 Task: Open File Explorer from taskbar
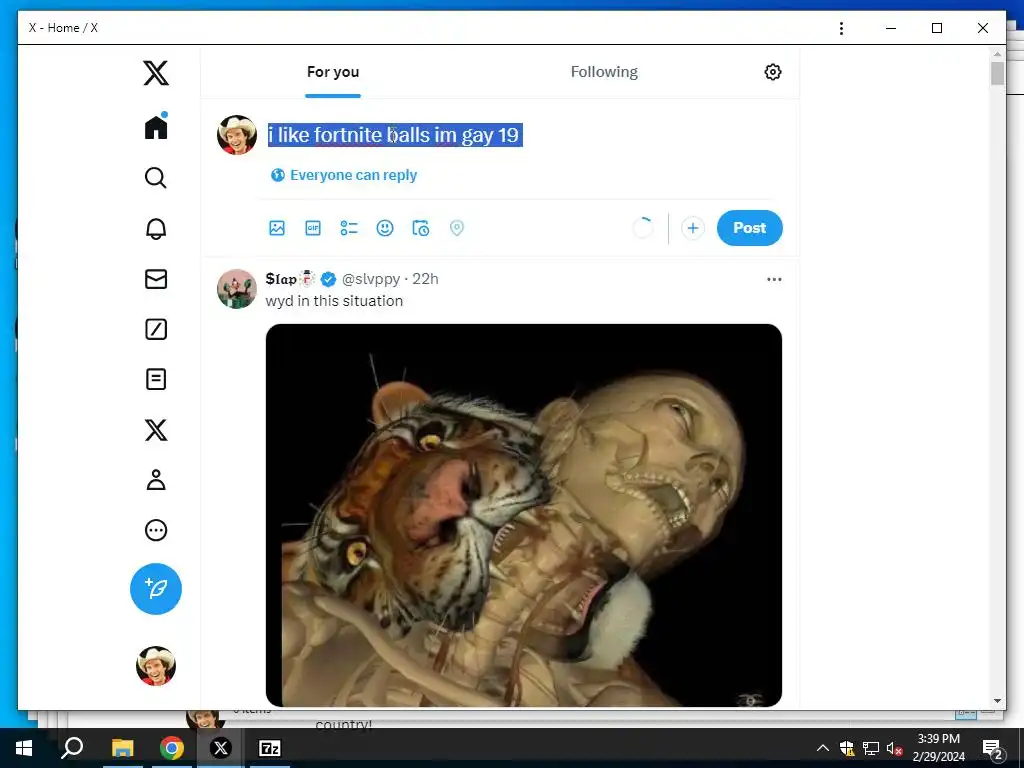[x=122, y=748]
